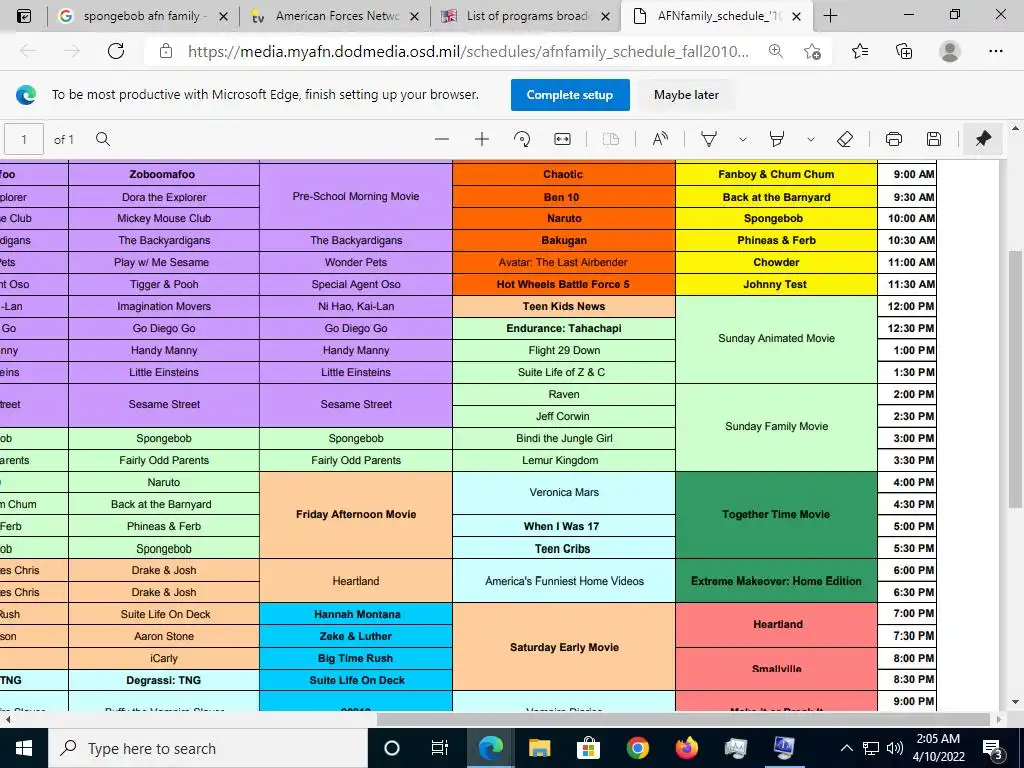Click the browser Refresh icon
Viewport: 1024px width, 768px height.
(116, 51)
